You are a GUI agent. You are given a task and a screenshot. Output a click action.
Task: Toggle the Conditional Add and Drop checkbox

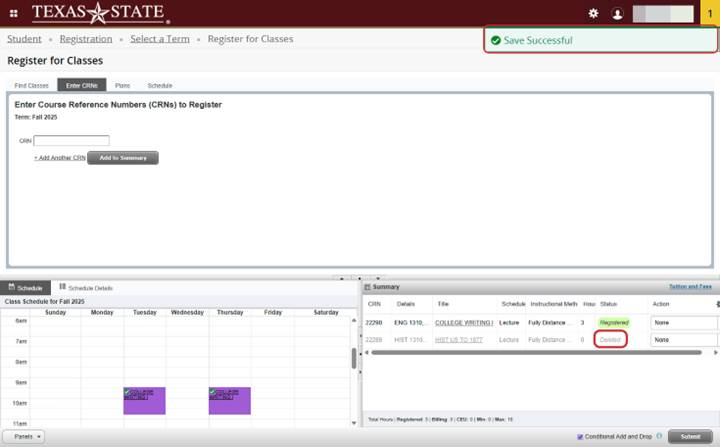tap(580, 437)
